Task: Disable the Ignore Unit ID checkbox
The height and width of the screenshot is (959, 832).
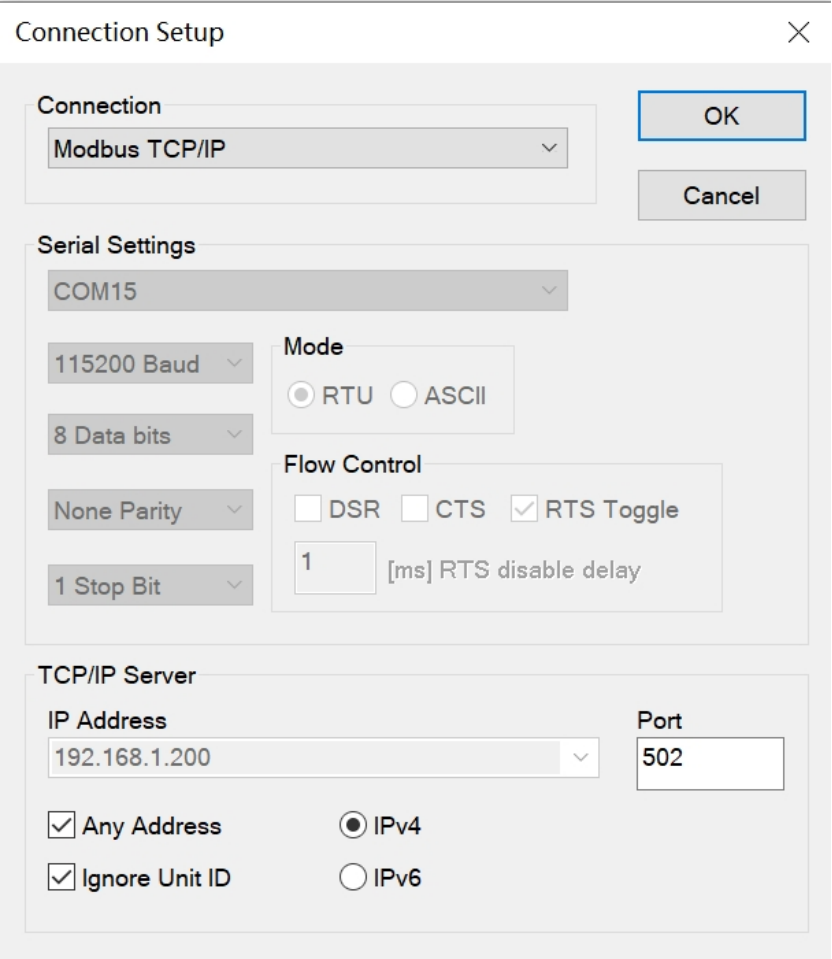Action: [60, 878]
